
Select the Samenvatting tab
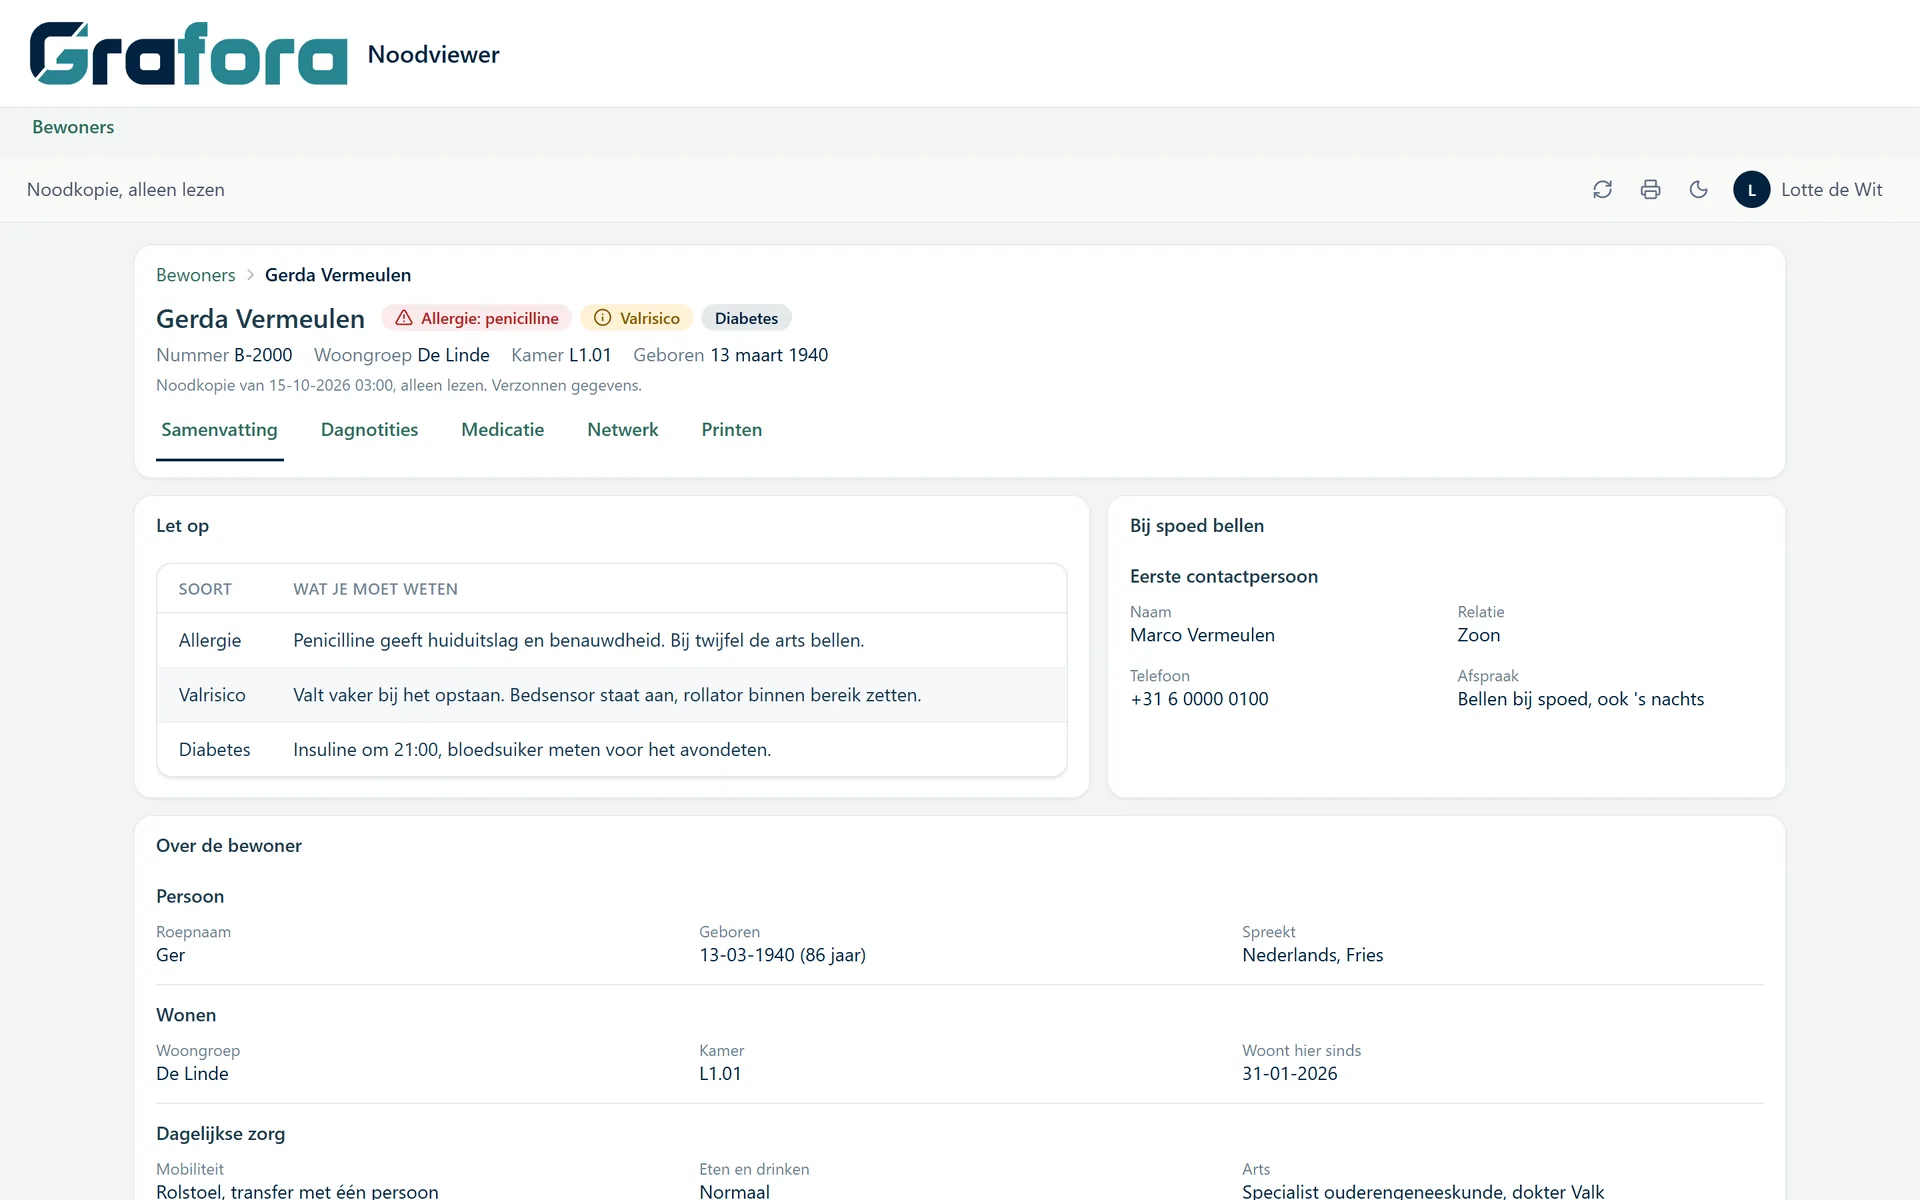click(219, 430)
